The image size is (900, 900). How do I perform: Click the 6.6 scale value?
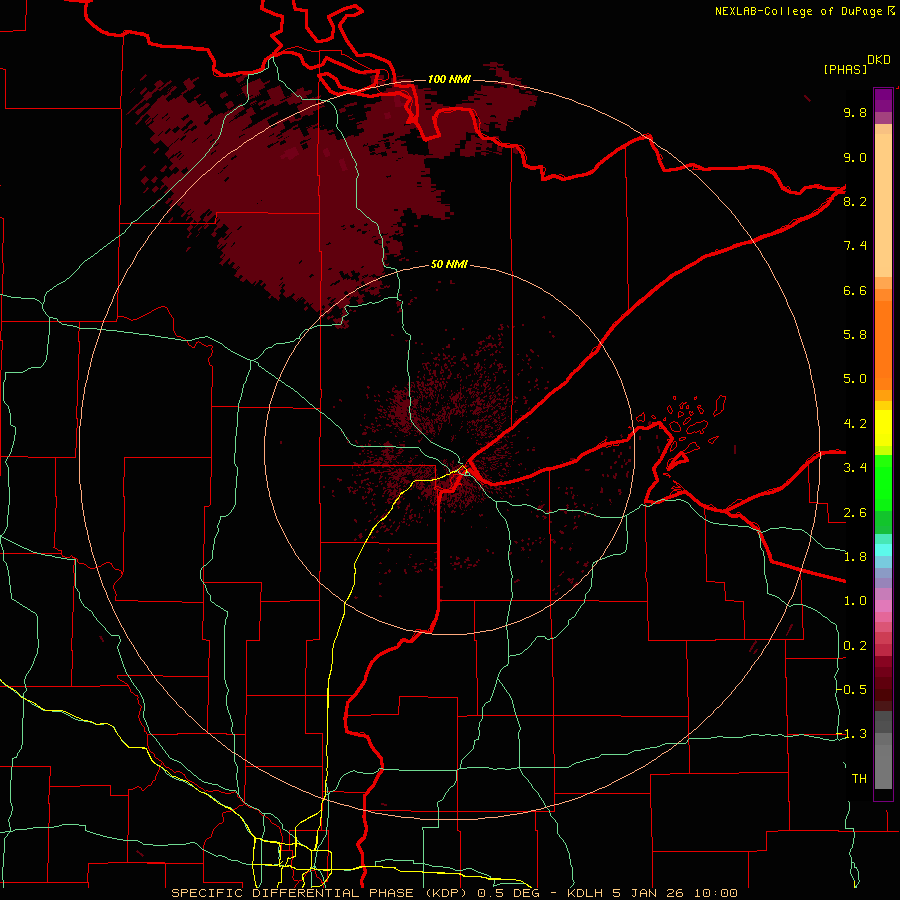[855, 291]
